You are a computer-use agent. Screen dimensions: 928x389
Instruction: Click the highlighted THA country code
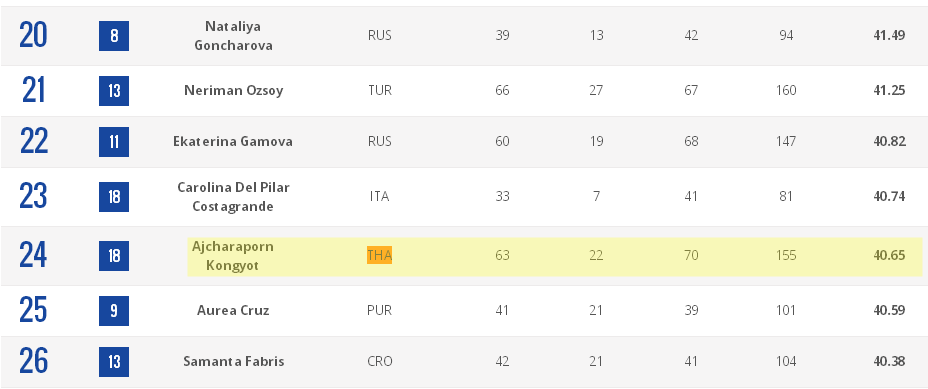point(379,255)
